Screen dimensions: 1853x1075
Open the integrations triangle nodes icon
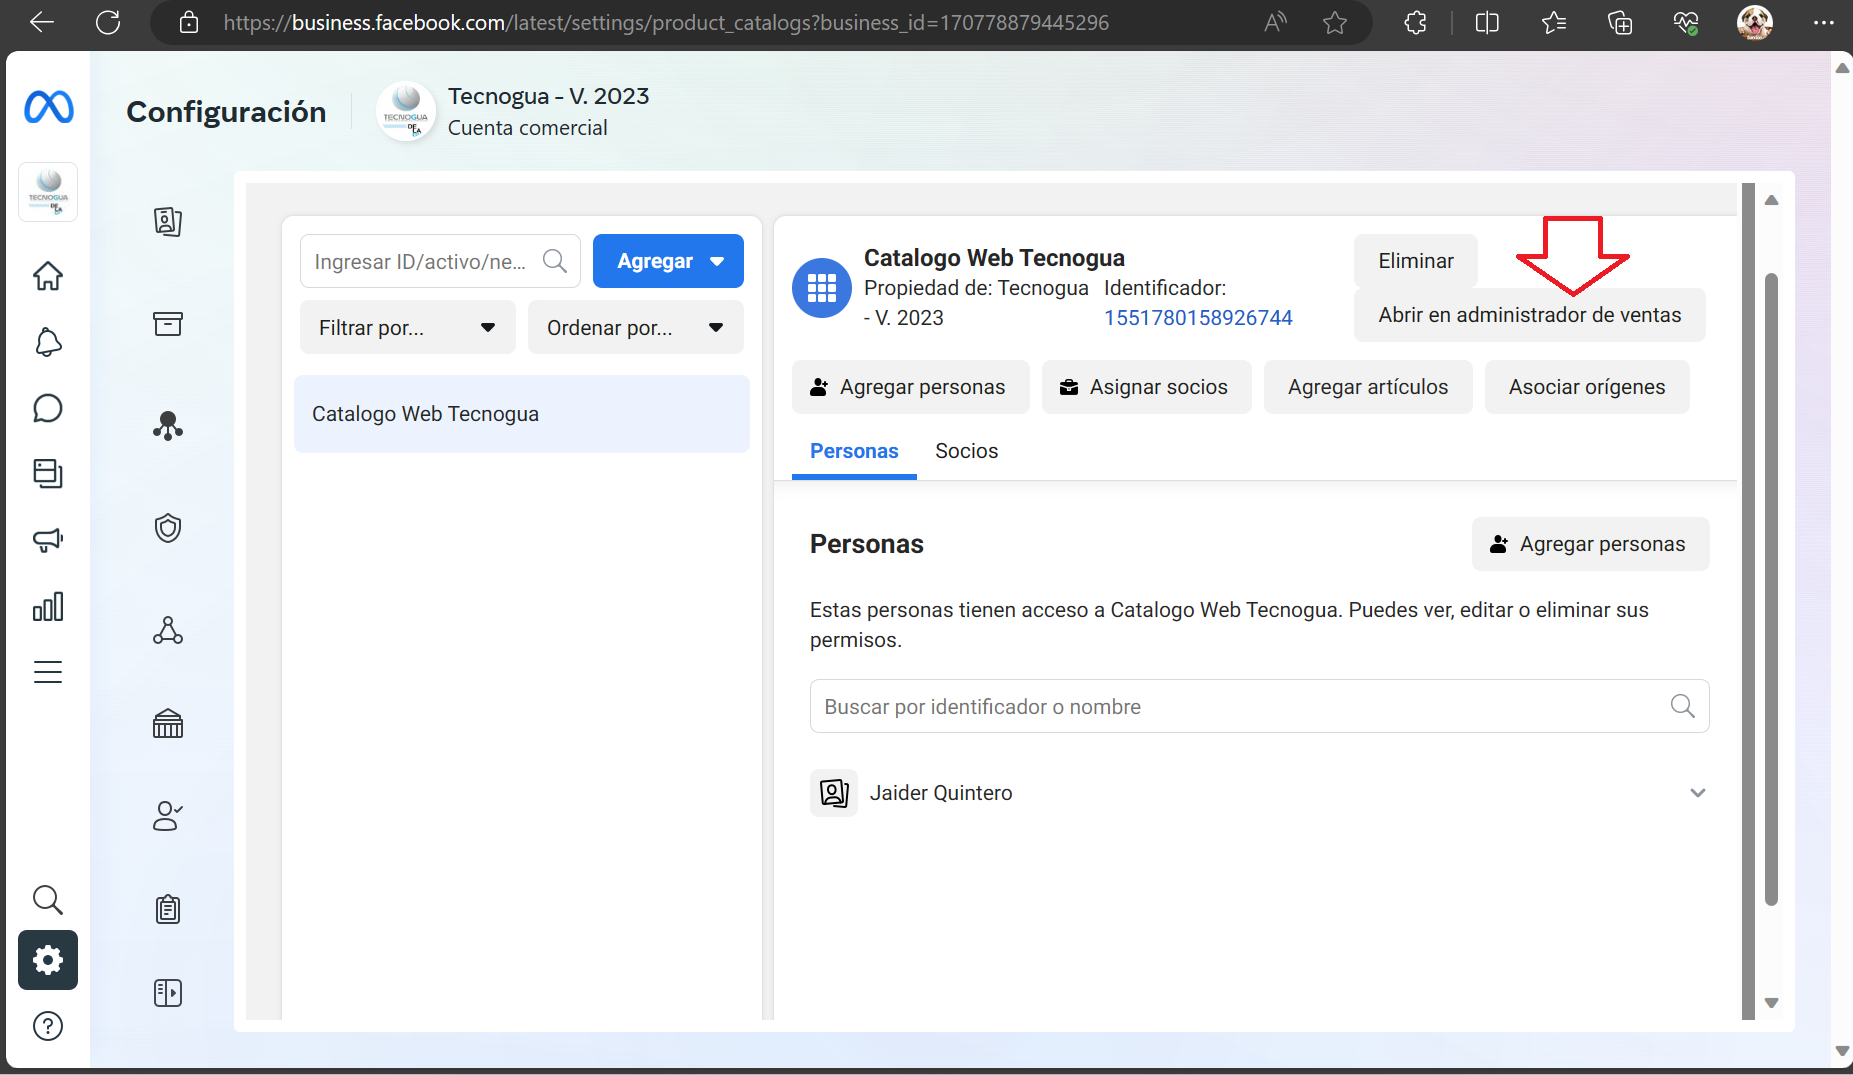coord(168,630)
